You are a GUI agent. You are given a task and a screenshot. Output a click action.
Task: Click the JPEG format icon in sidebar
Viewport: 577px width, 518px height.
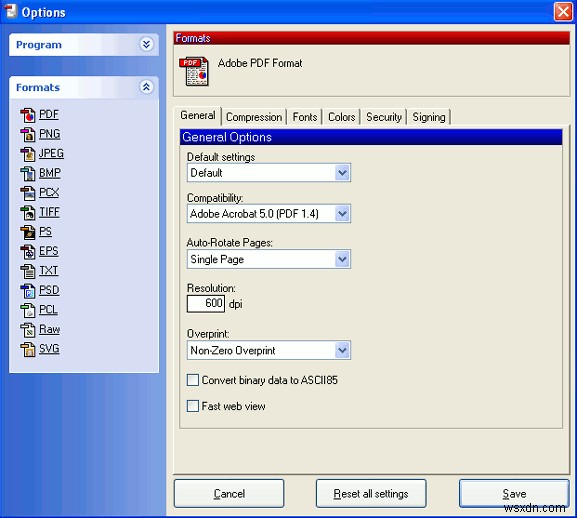[x=28, y=154]
